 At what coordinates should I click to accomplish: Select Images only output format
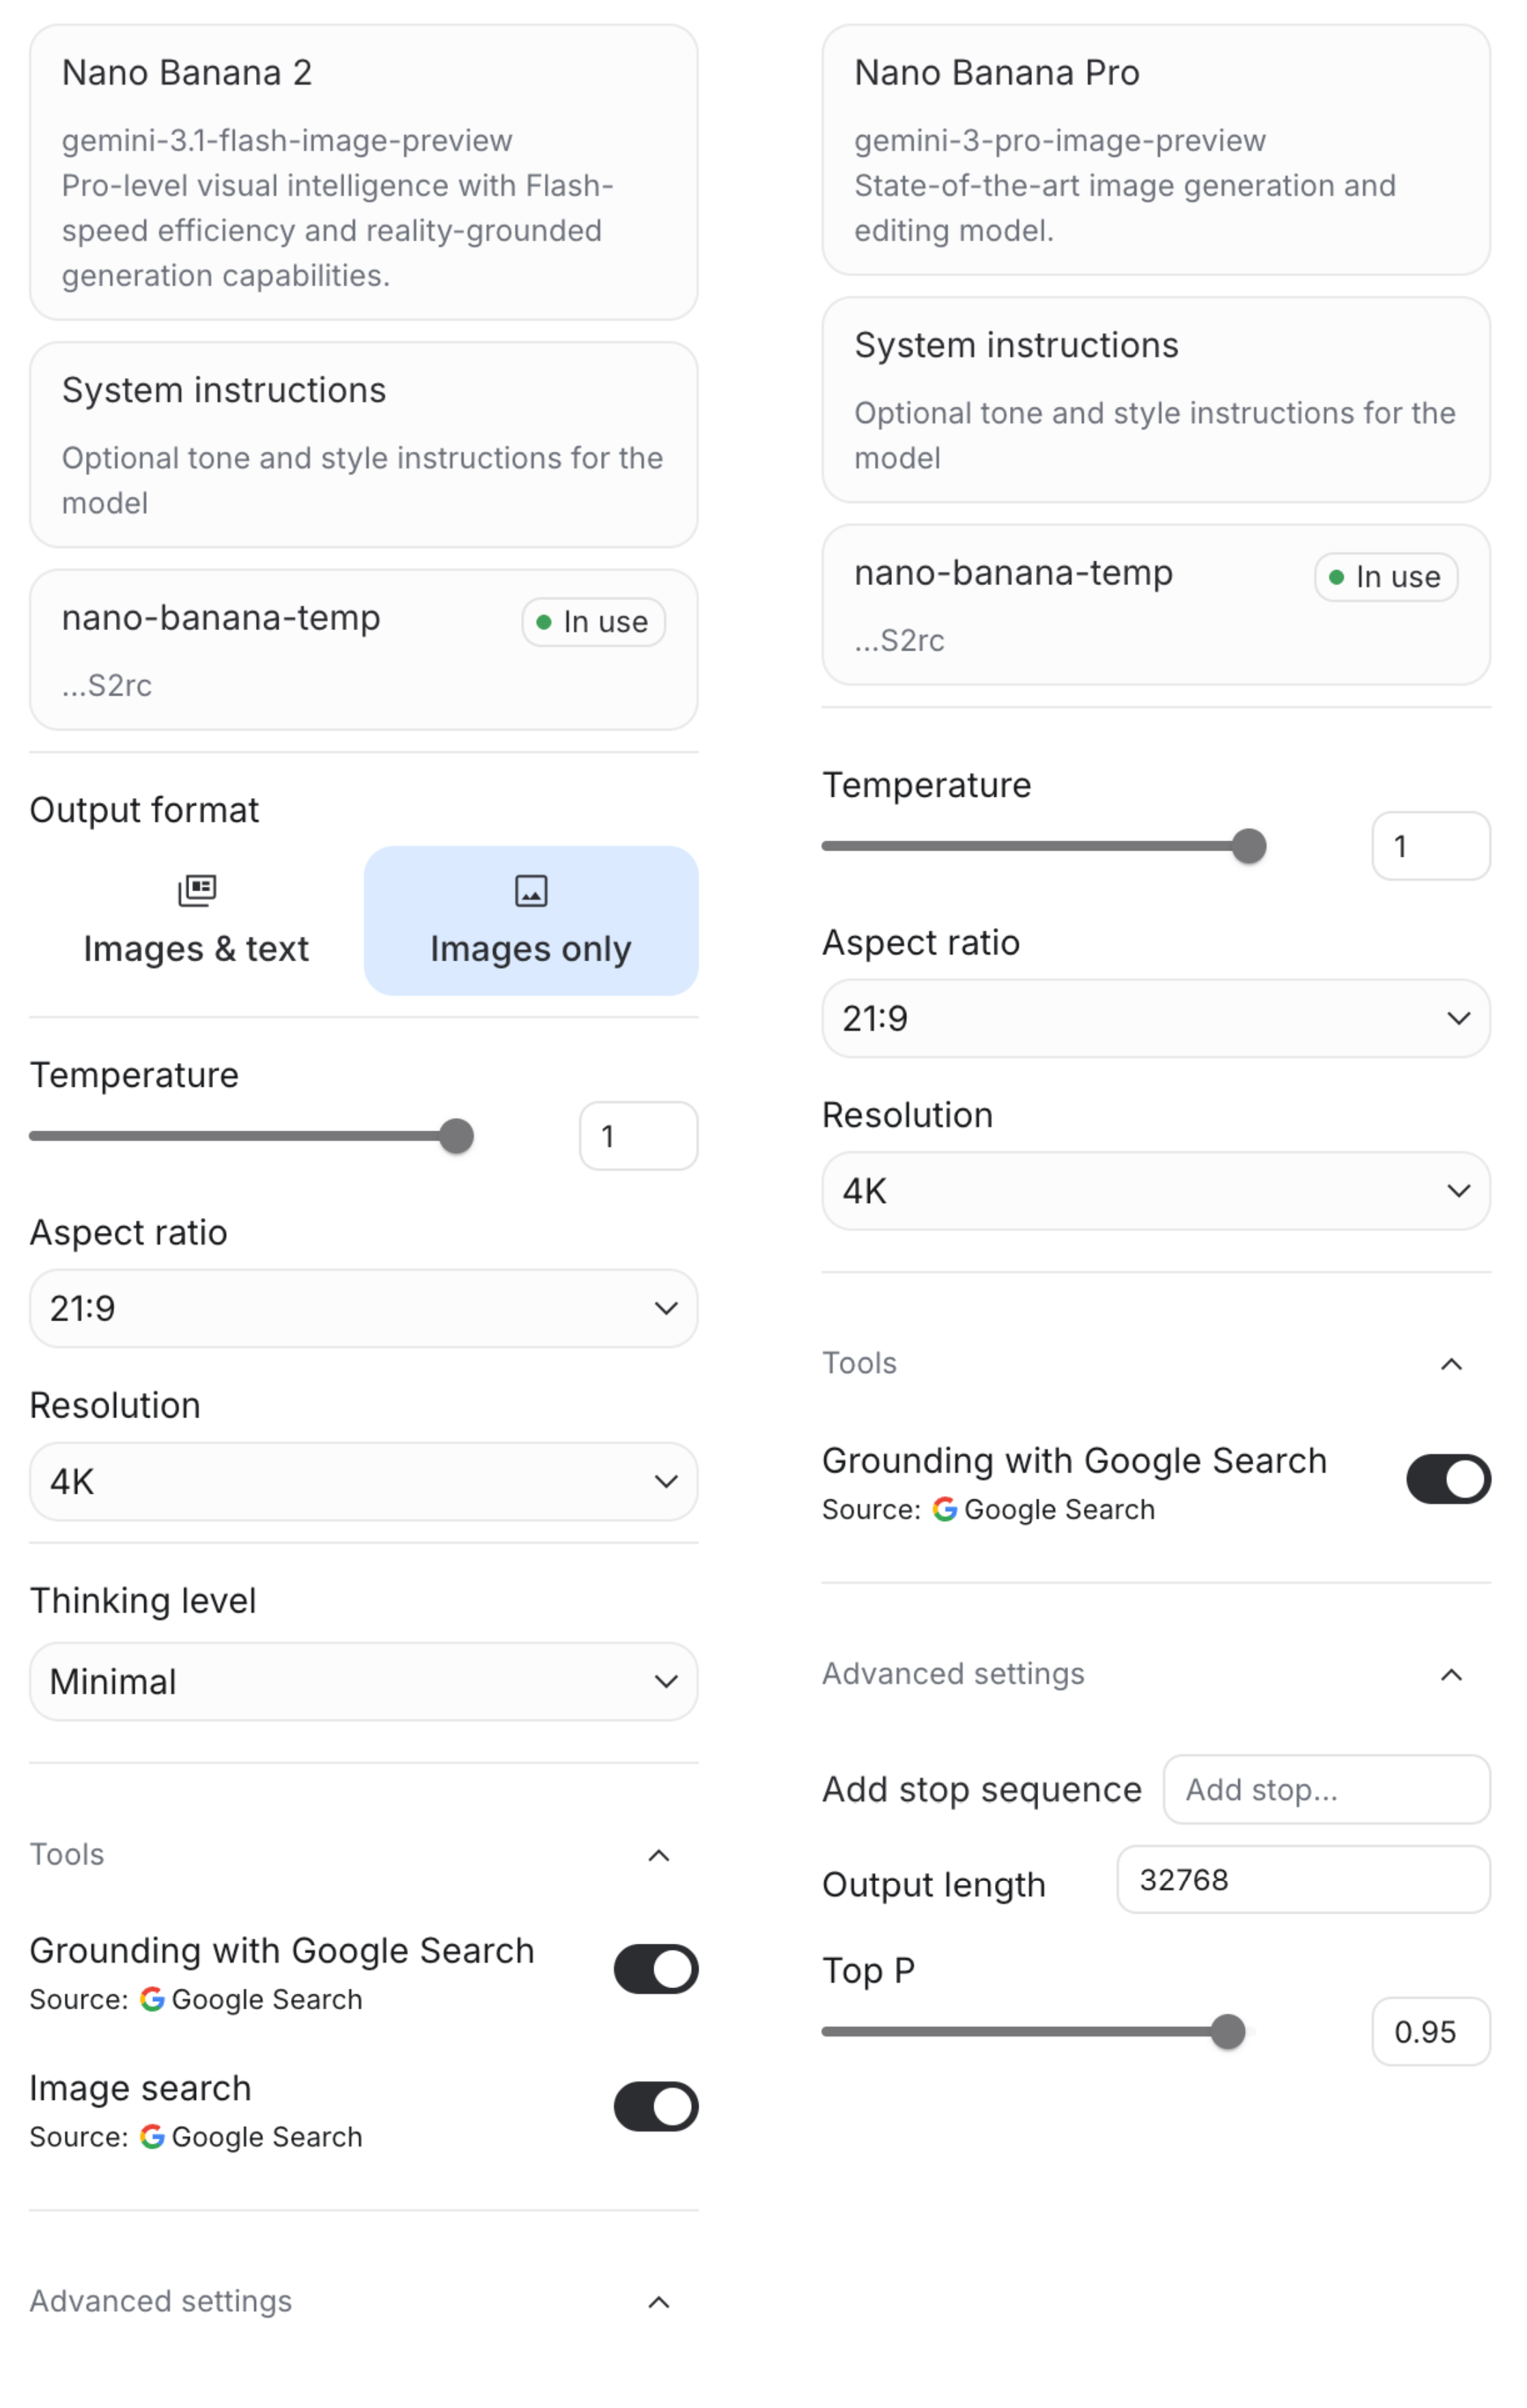[x=530, y=921]
